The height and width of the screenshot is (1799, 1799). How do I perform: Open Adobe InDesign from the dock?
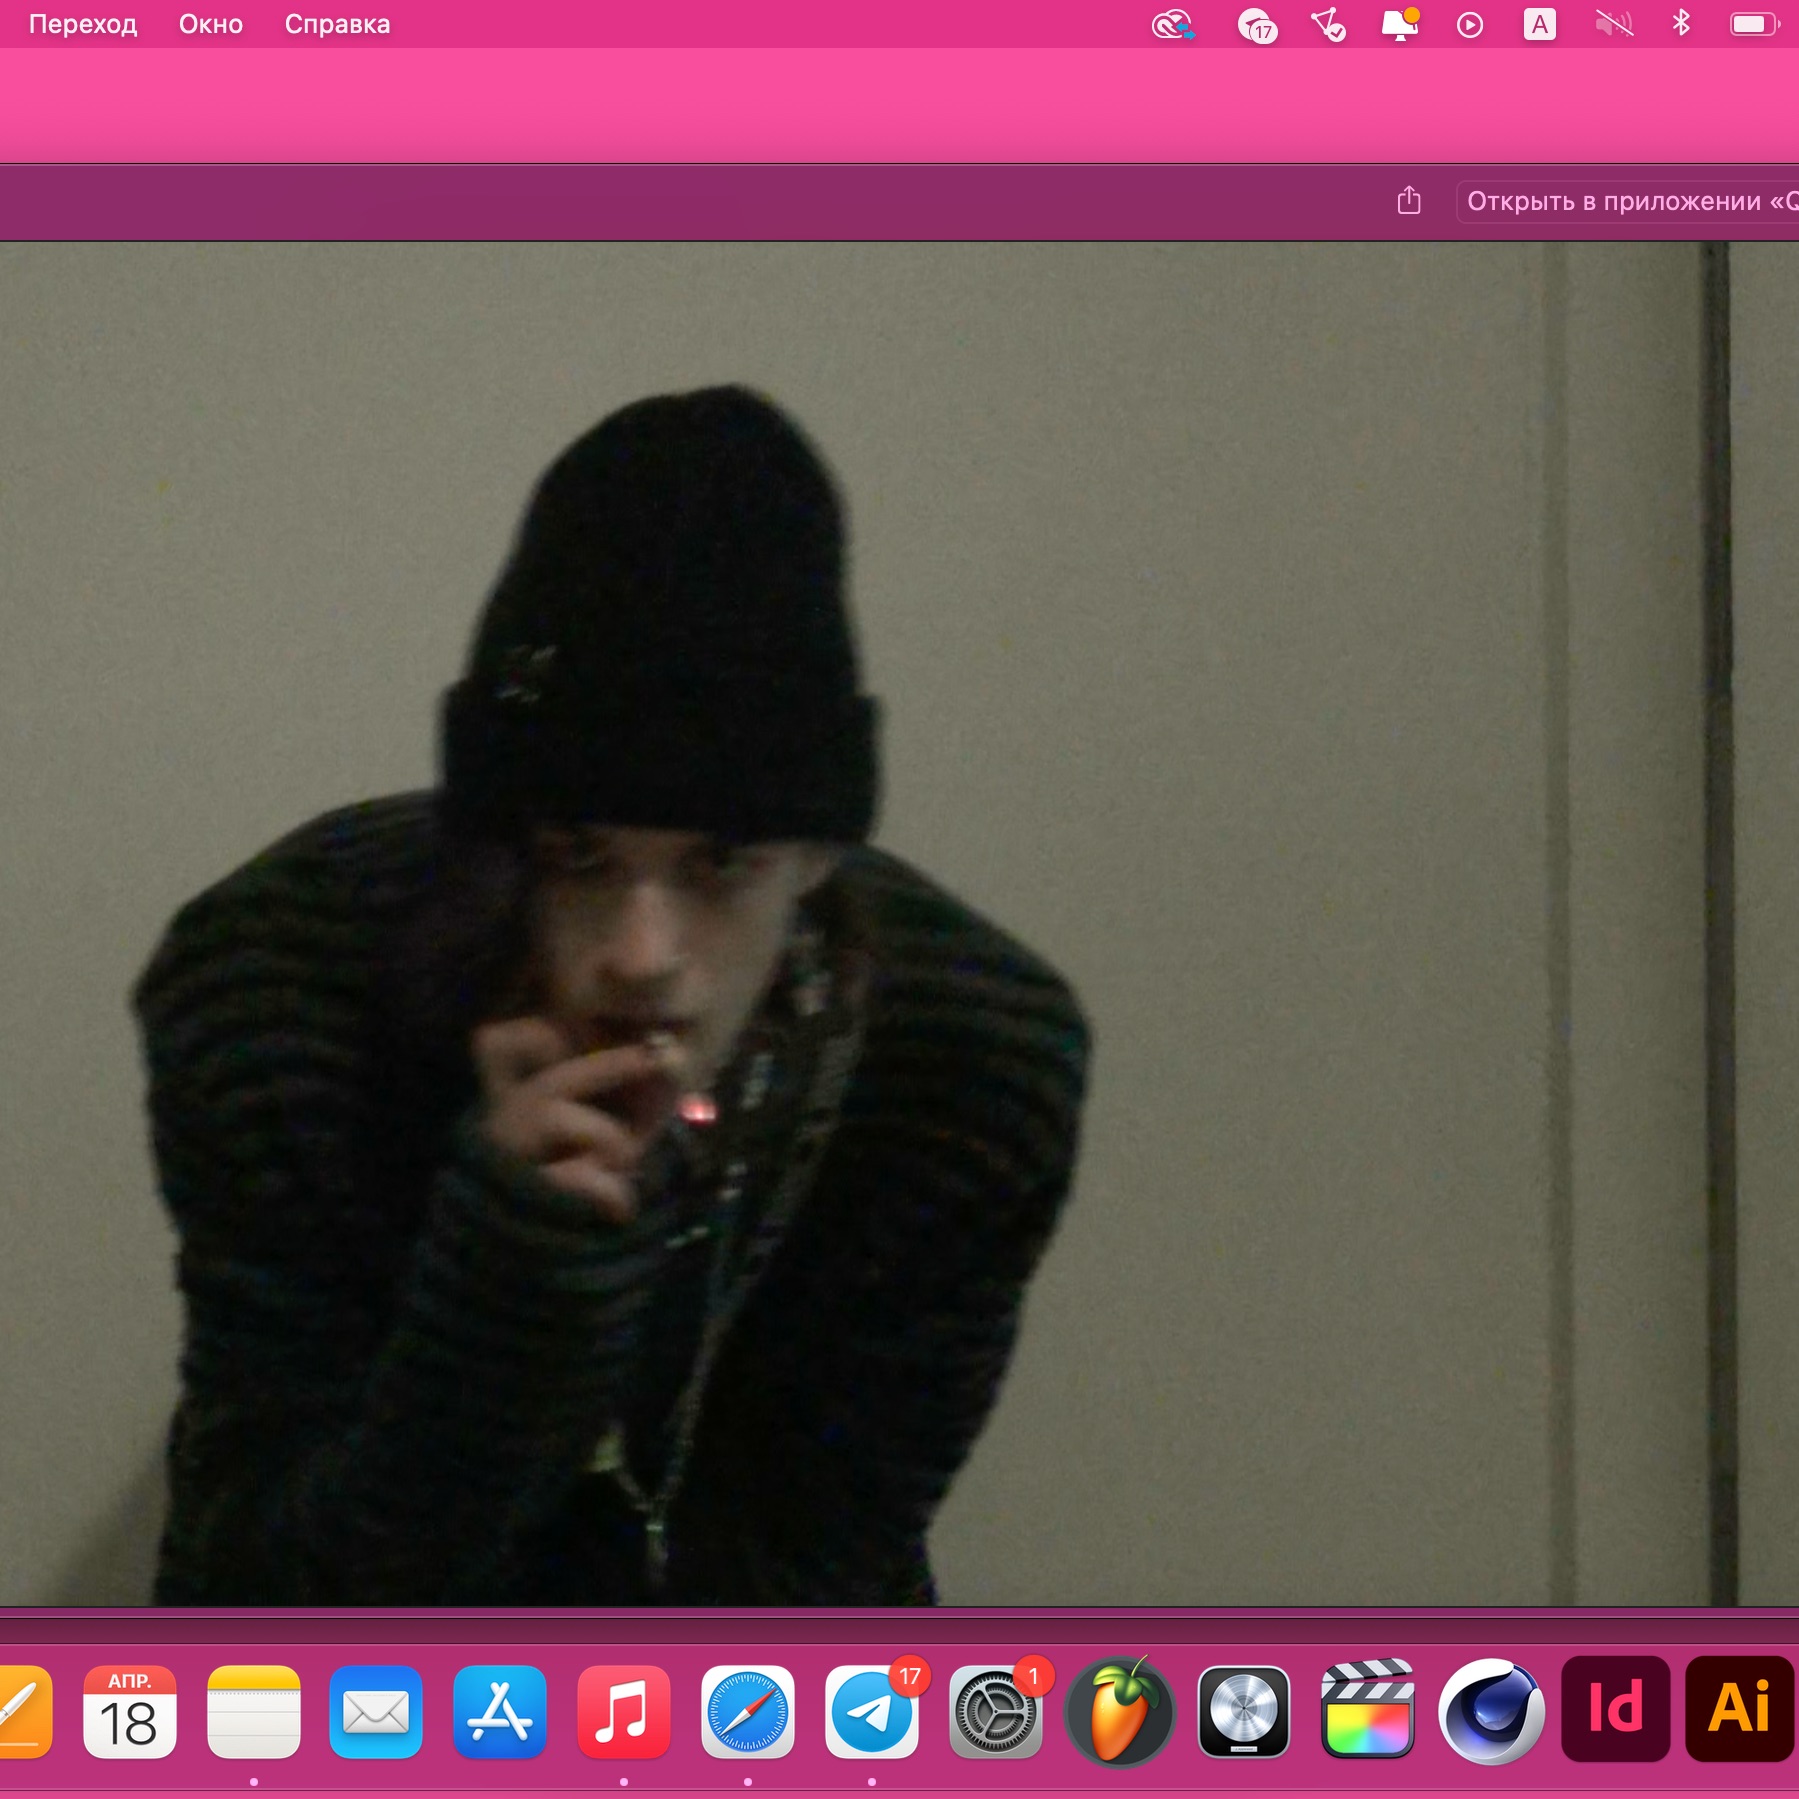1615,1709
